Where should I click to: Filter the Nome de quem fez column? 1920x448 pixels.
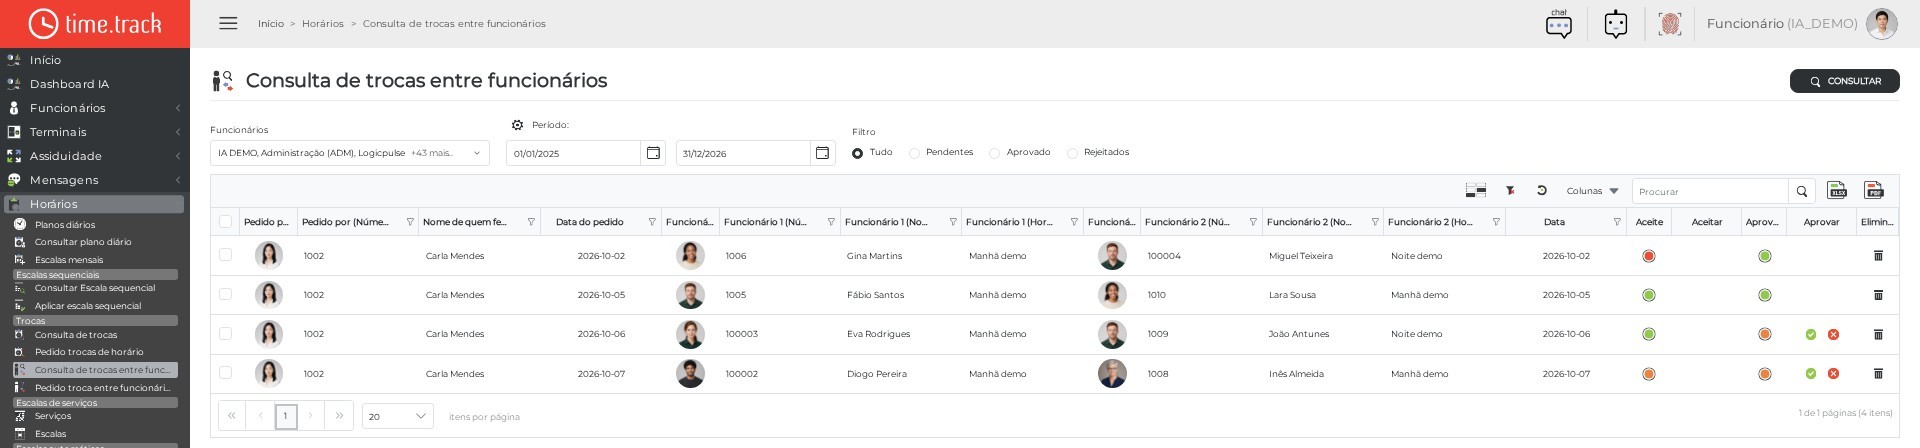(x=531, y=222)
